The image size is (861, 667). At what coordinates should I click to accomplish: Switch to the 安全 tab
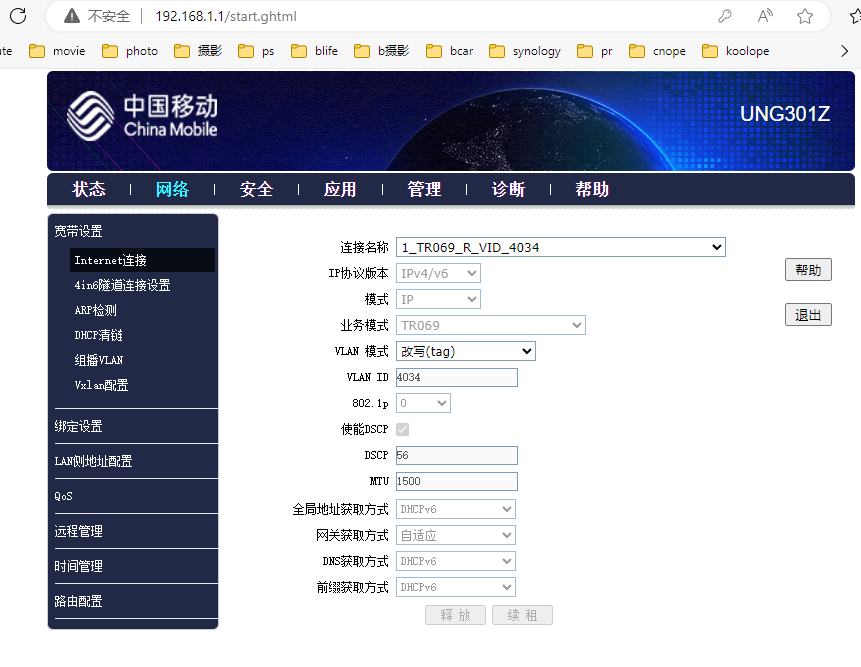[256, 189]
